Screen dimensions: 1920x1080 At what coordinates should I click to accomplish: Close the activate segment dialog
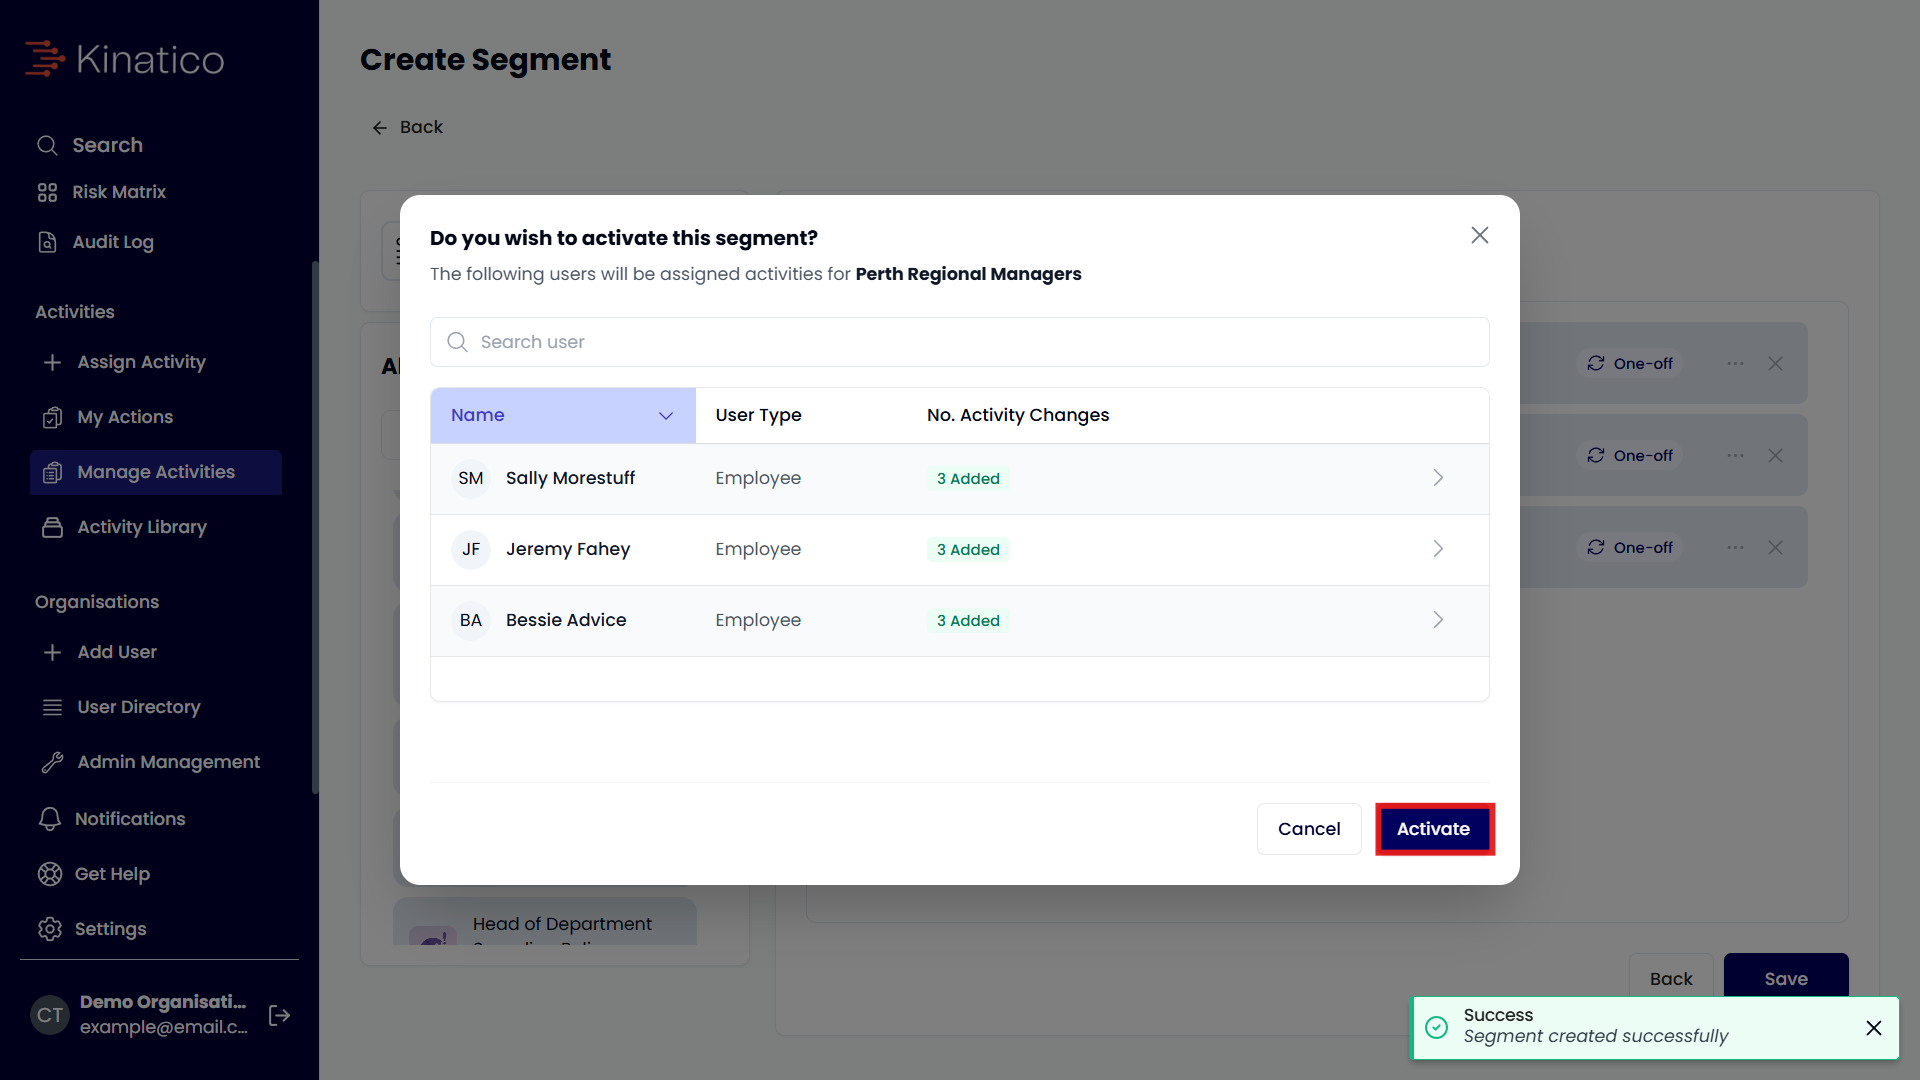point(1480,235)
